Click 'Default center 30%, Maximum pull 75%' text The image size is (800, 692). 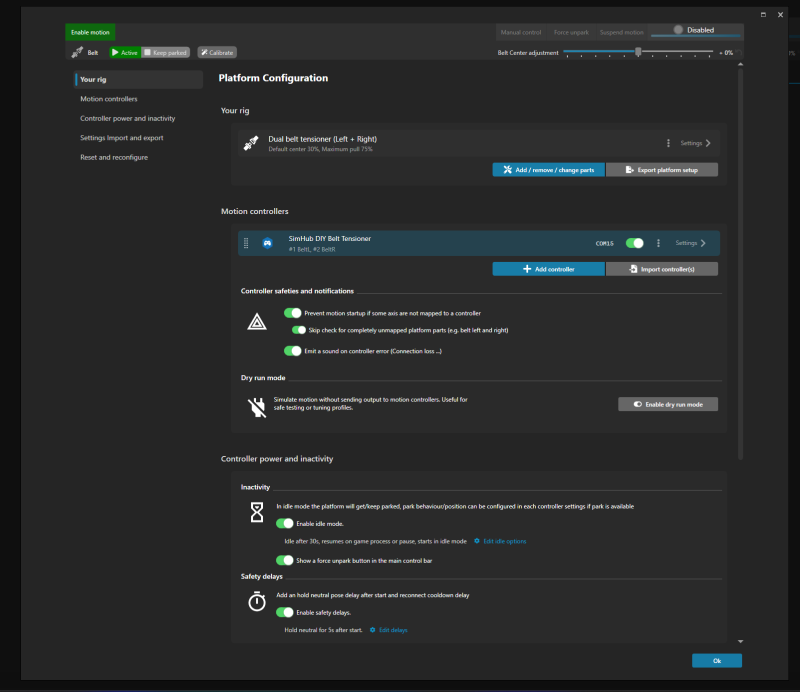click(x=320, y=149)
